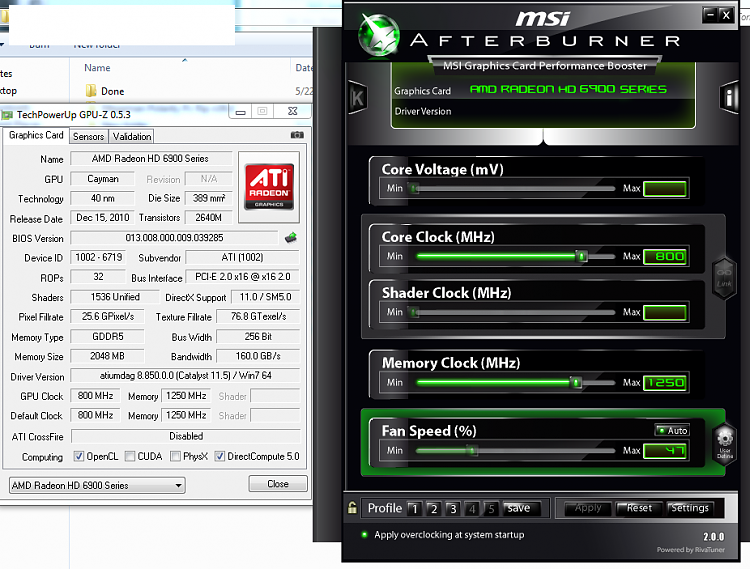Open MSI Kombustor via K icon
The width and height of the screenshot is (750, 569).
pyautogui.click(x=357, y=98)
